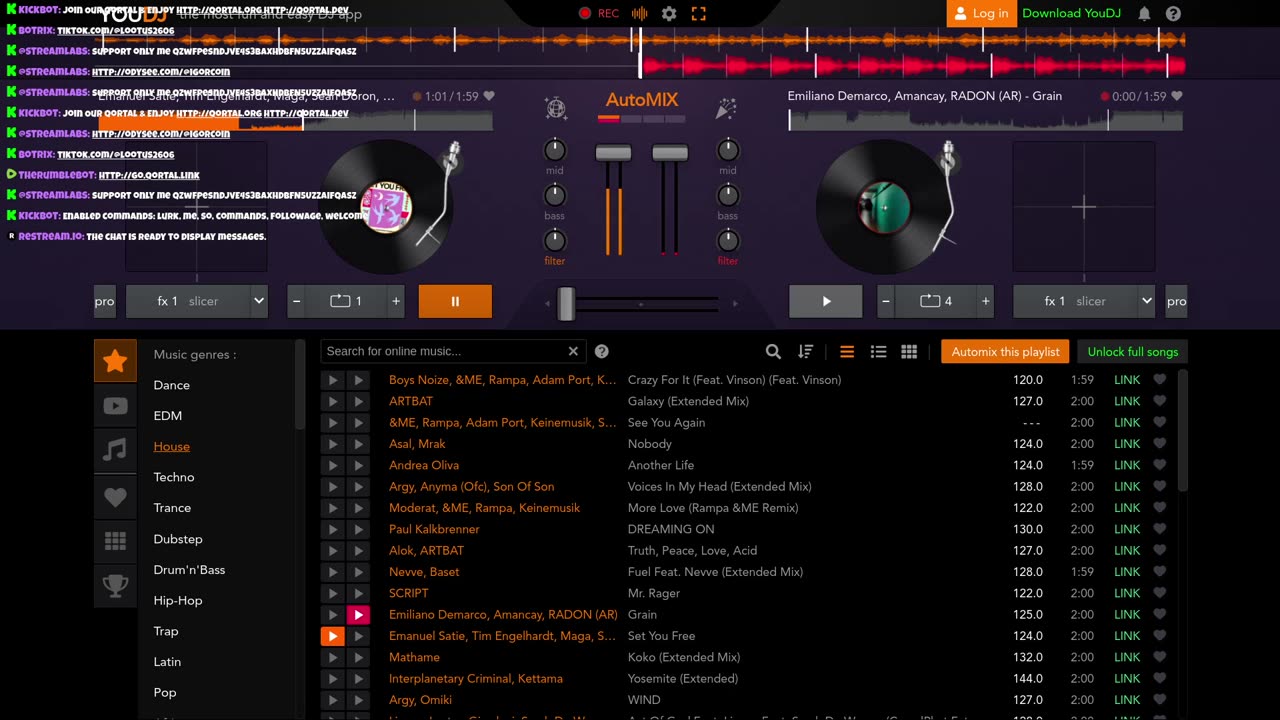The image size is (1280, 720).
Task: Open the LINK for See You Again
Action: click(1127, 423)
